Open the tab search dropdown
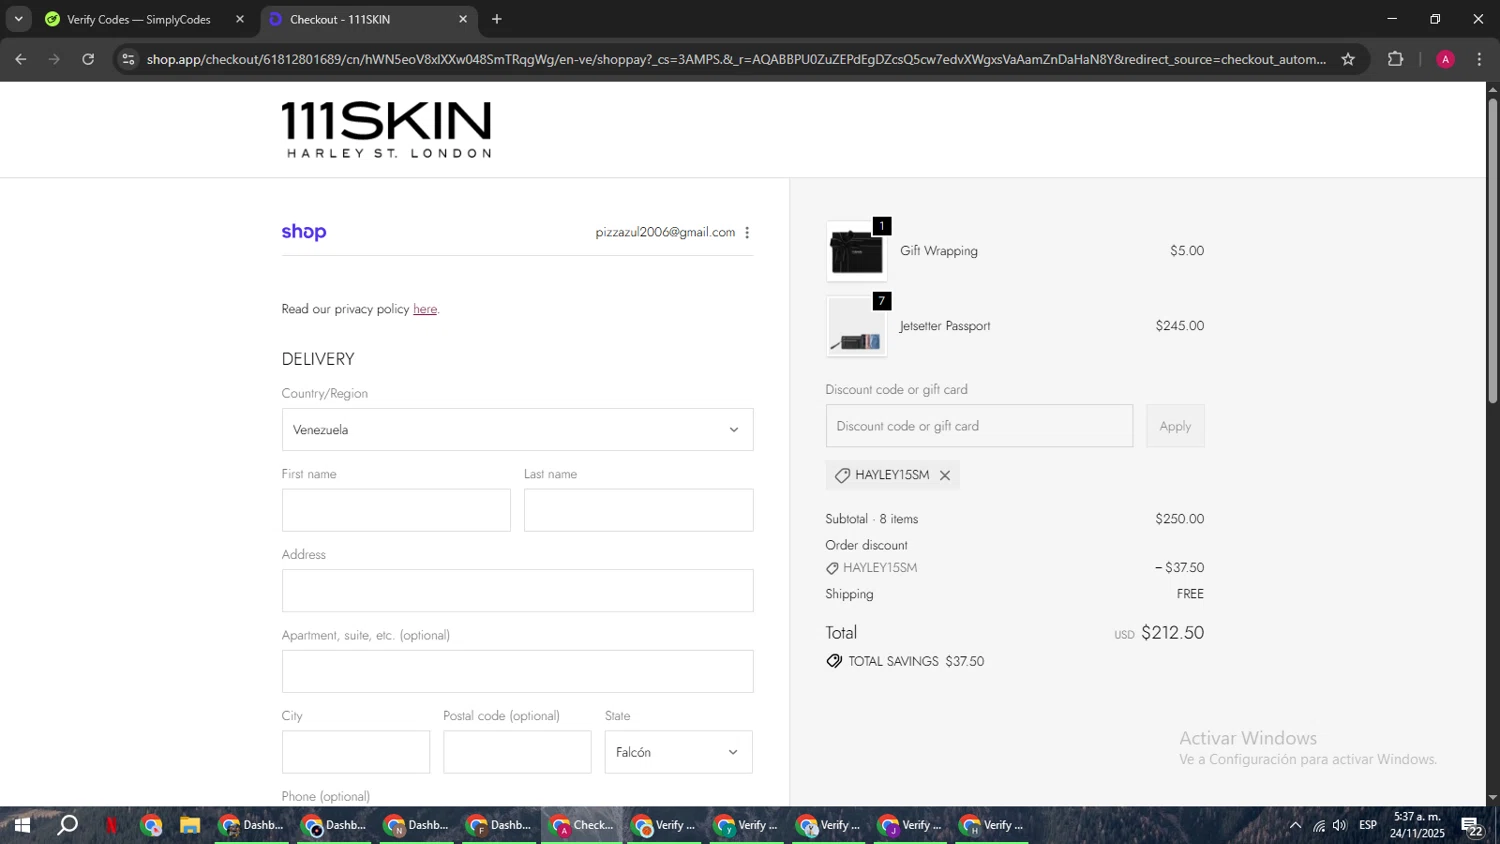The height and width of the screenshot is (844, 1500). pos(18,19)
